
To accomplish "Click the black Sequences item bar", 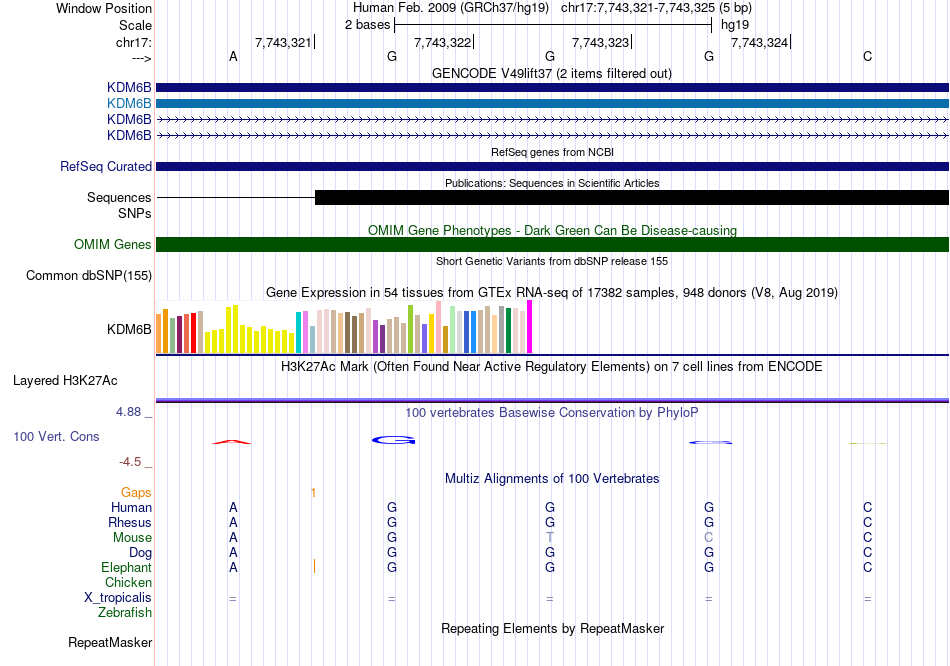I will pos(632,198).
